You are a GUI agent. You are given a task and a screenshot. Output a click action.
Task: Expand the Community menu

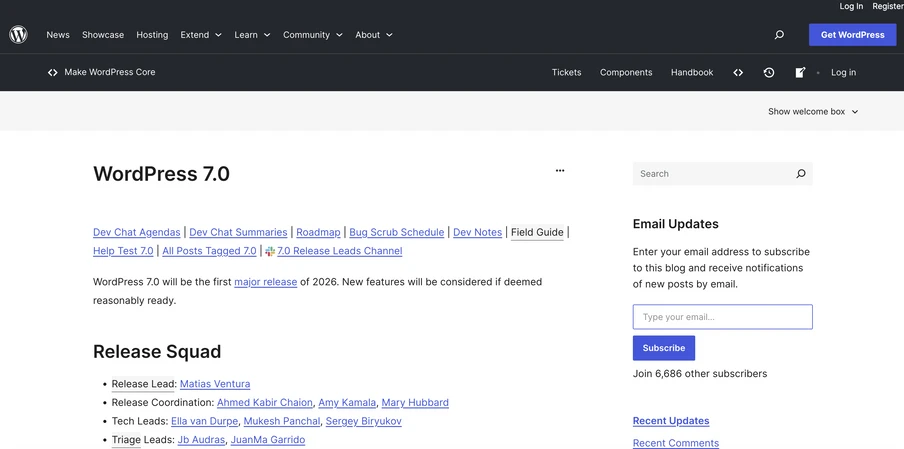pyautogui.click(x=312, y=35)
